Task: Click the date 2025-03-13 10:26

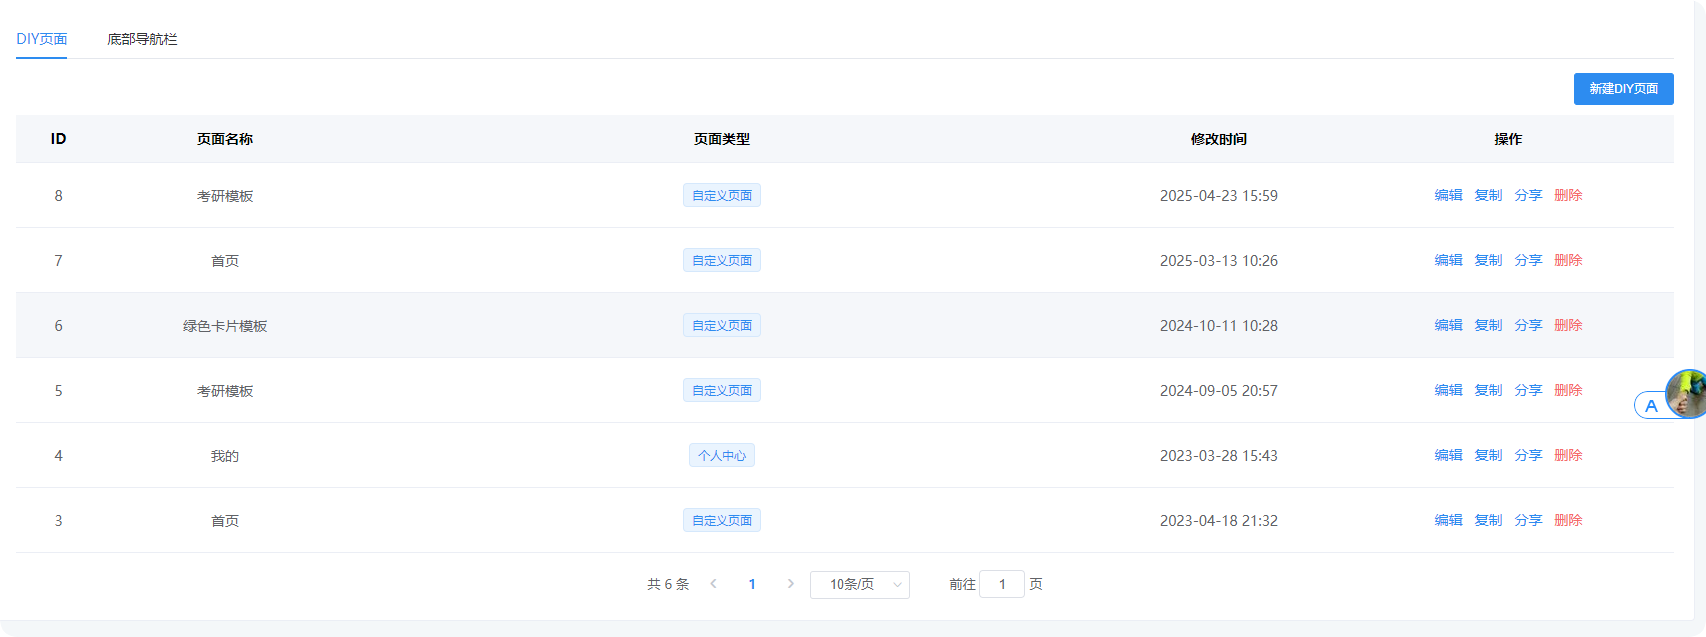Action: click(x=1219, y=261)
